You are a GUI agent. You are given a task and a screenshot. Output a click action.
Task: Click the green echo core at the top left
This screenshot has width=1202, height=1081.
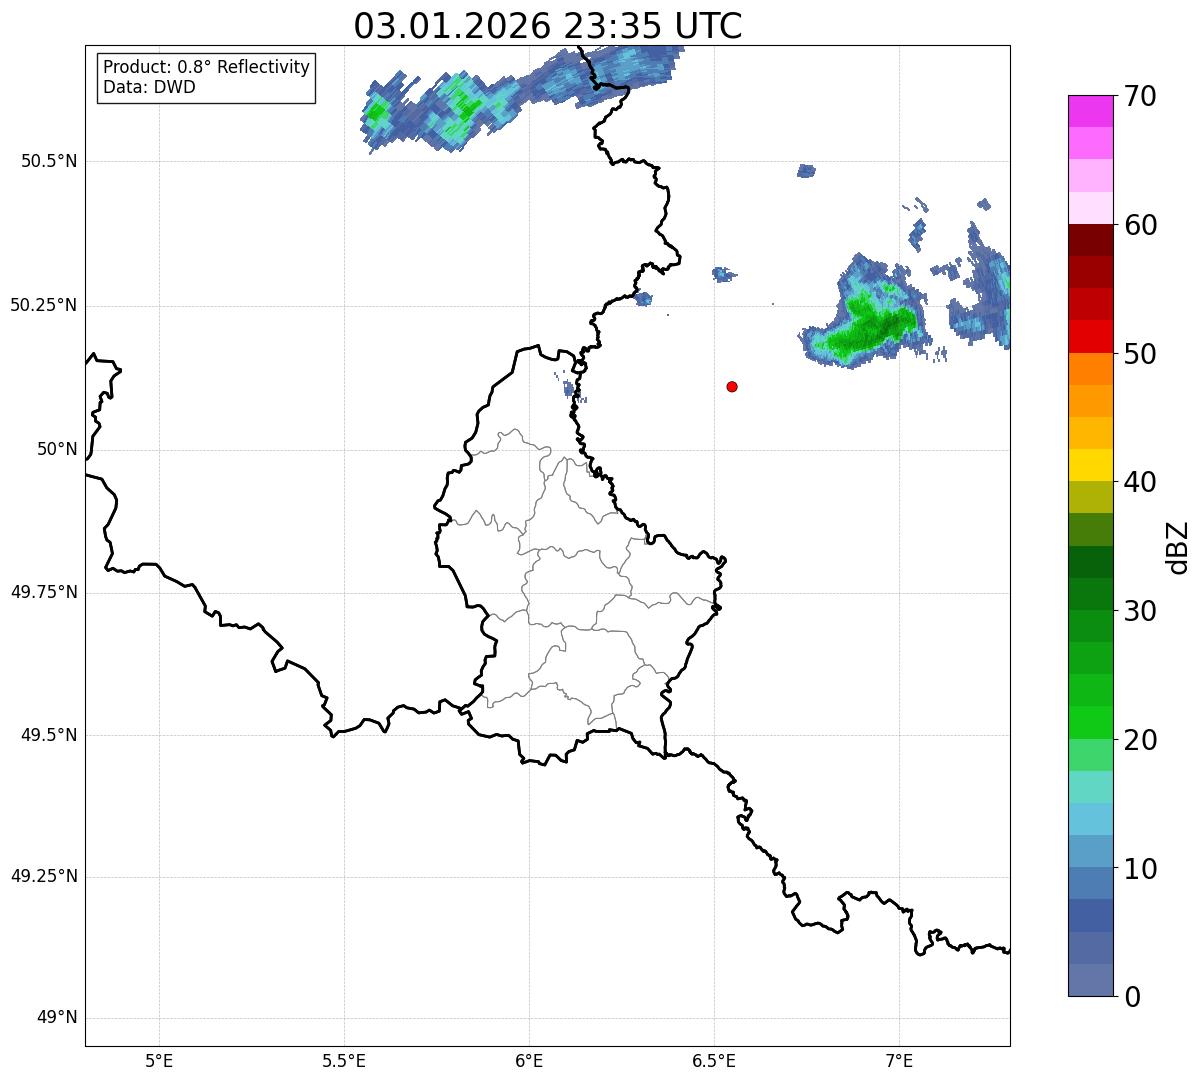coord(377,114)
